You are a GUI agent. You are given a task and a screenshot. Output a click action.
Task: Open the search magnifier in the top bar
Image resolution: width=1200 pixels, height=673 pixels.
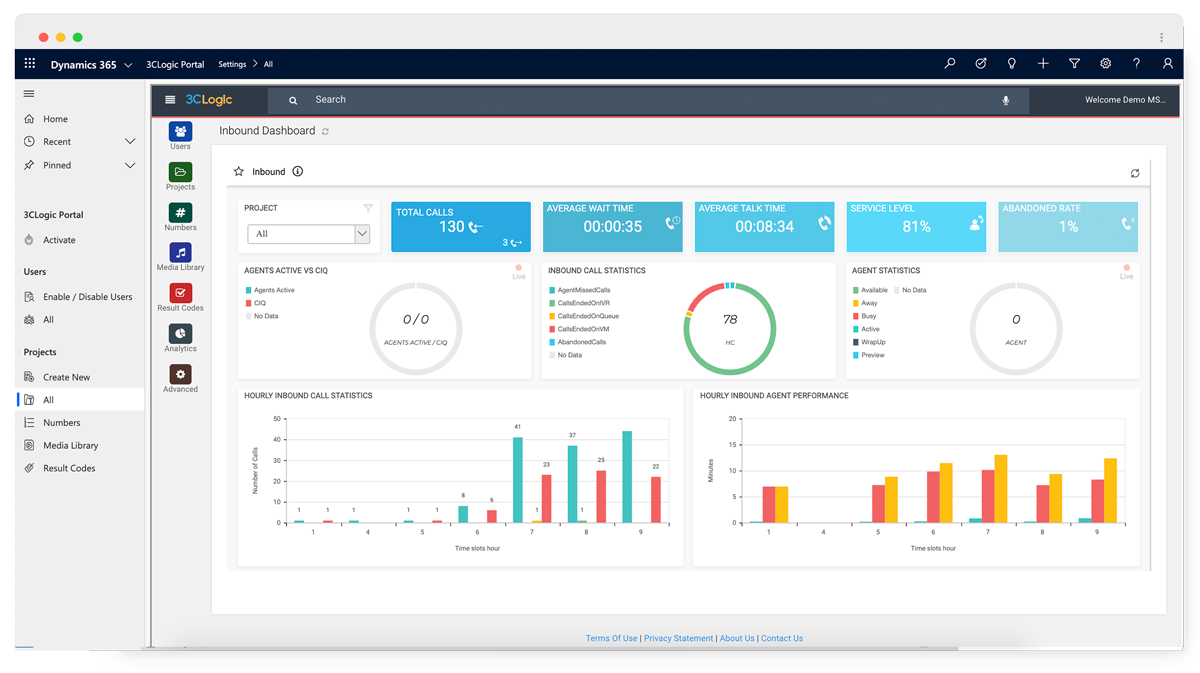(x=950, y=63)
